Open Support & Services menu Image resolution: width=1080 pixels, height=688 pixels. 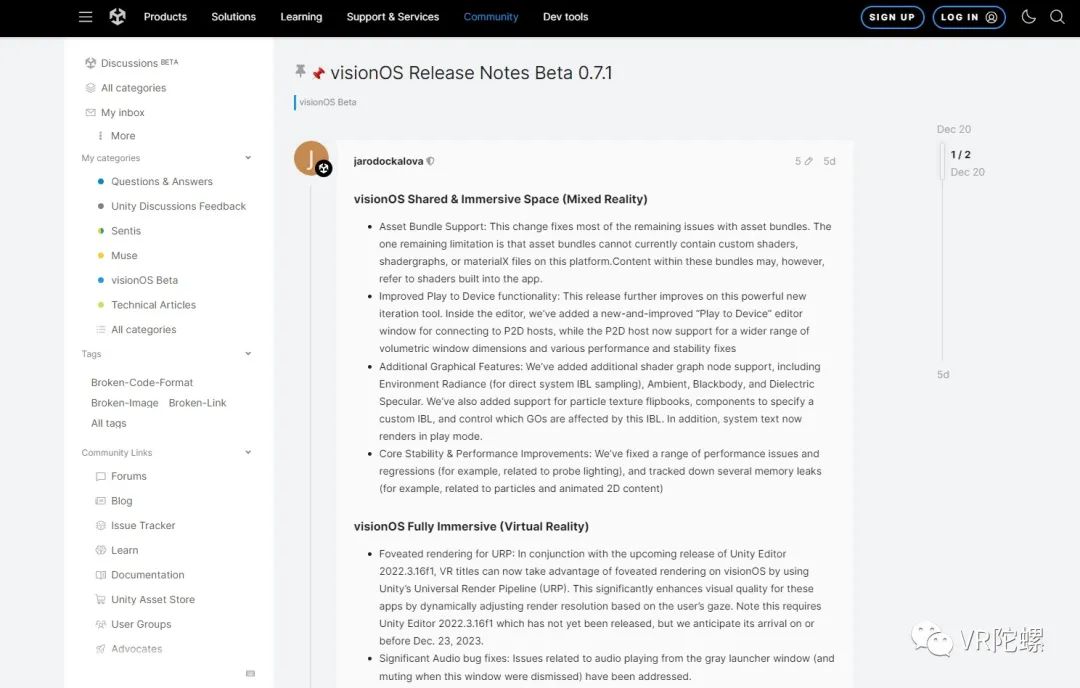tap(393, 17)
